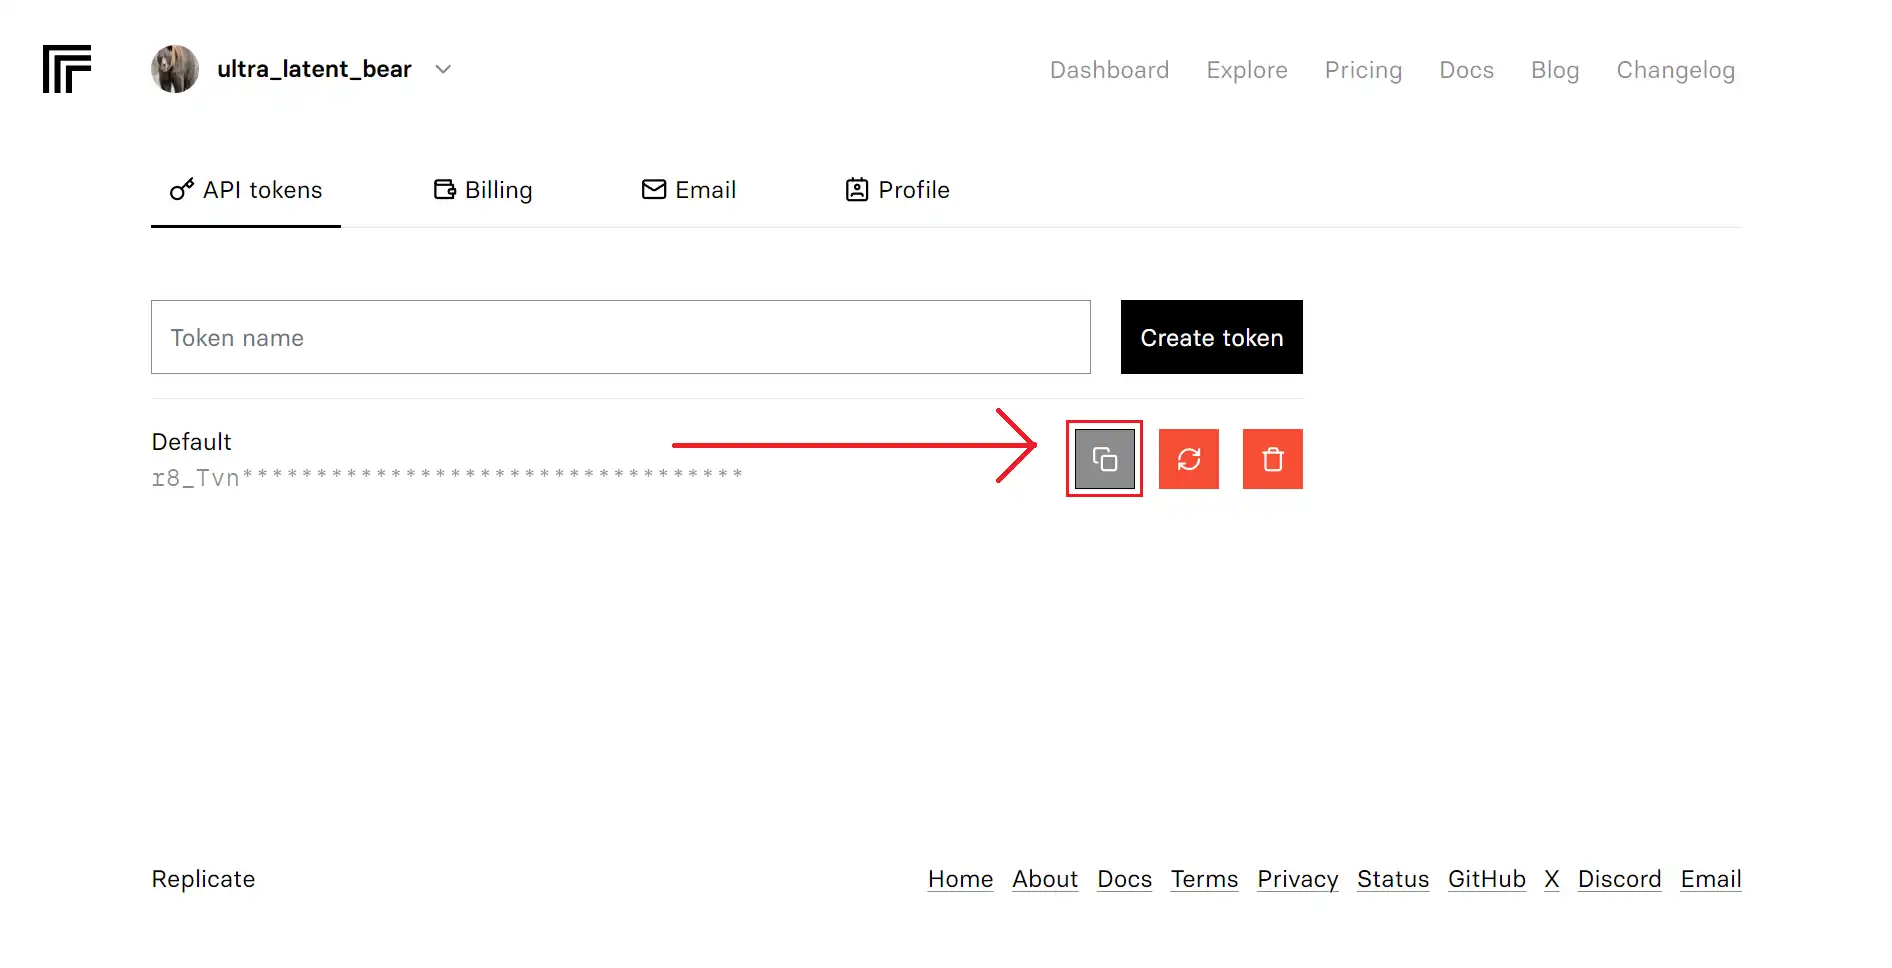This screenshot has height=968, width=1892.
Task: Switch to the API tokens tab
Action: [x=246, y=190]
